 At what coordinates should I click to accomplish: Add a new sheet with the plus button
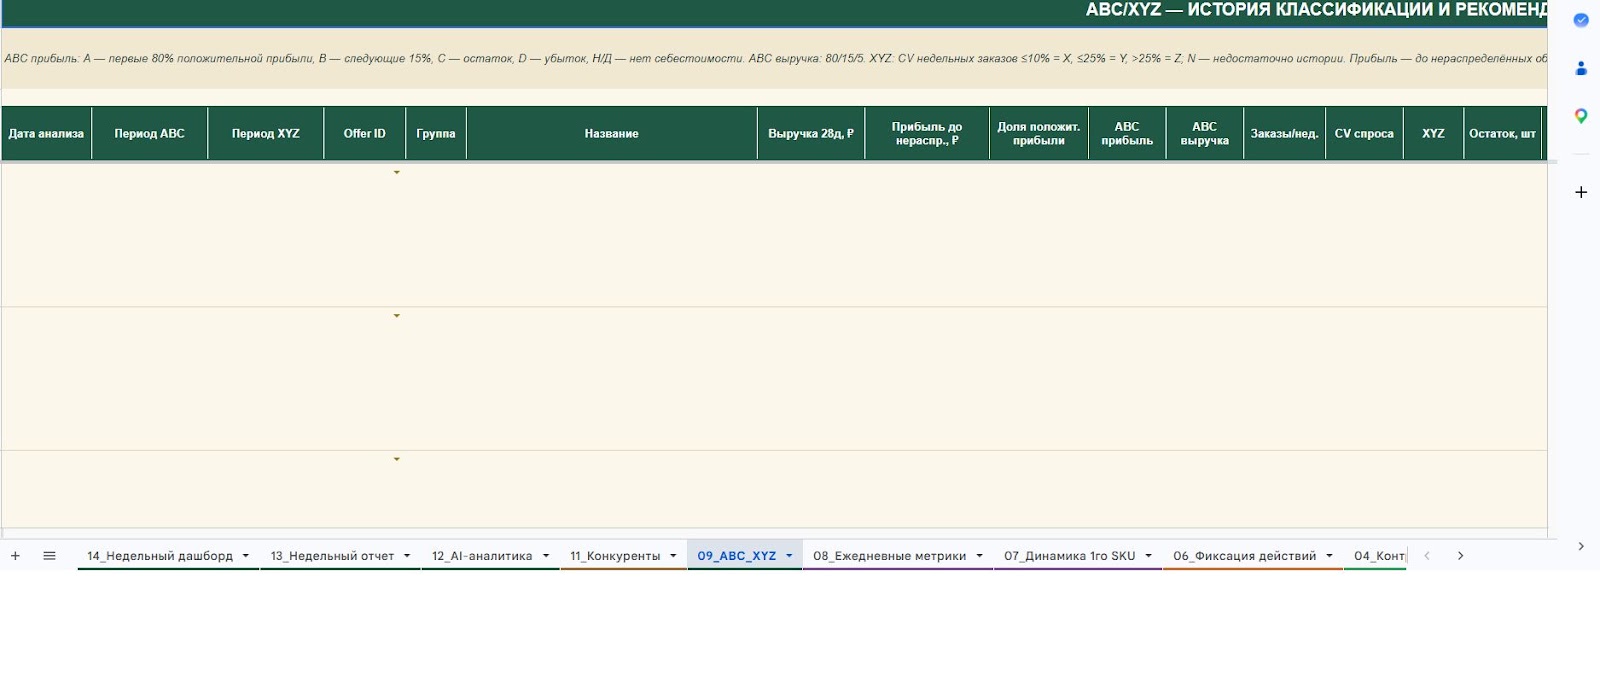click(x=15, y=556)
